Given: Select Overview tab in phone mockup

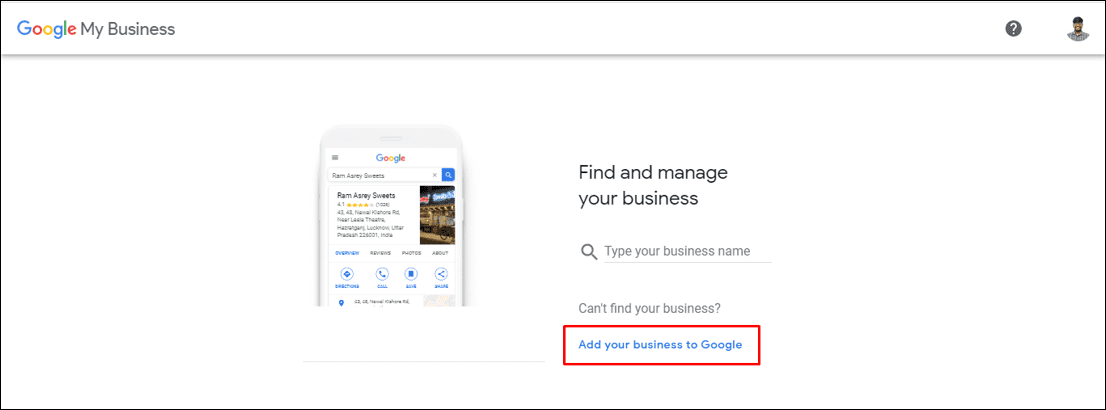Looking at the screenshot, I should pyautogui.click(x=347, y=253).
